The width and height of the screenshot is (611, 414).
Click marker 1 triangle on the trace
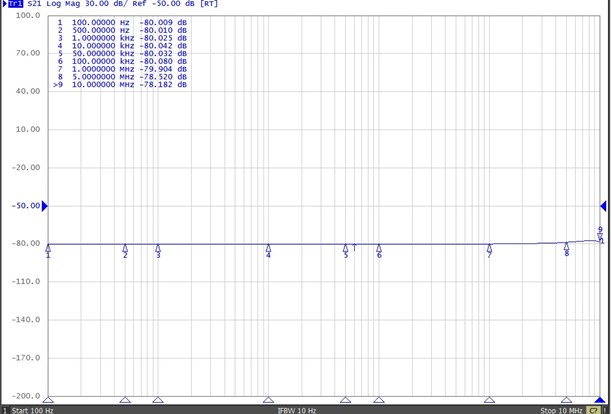[48, 247]
